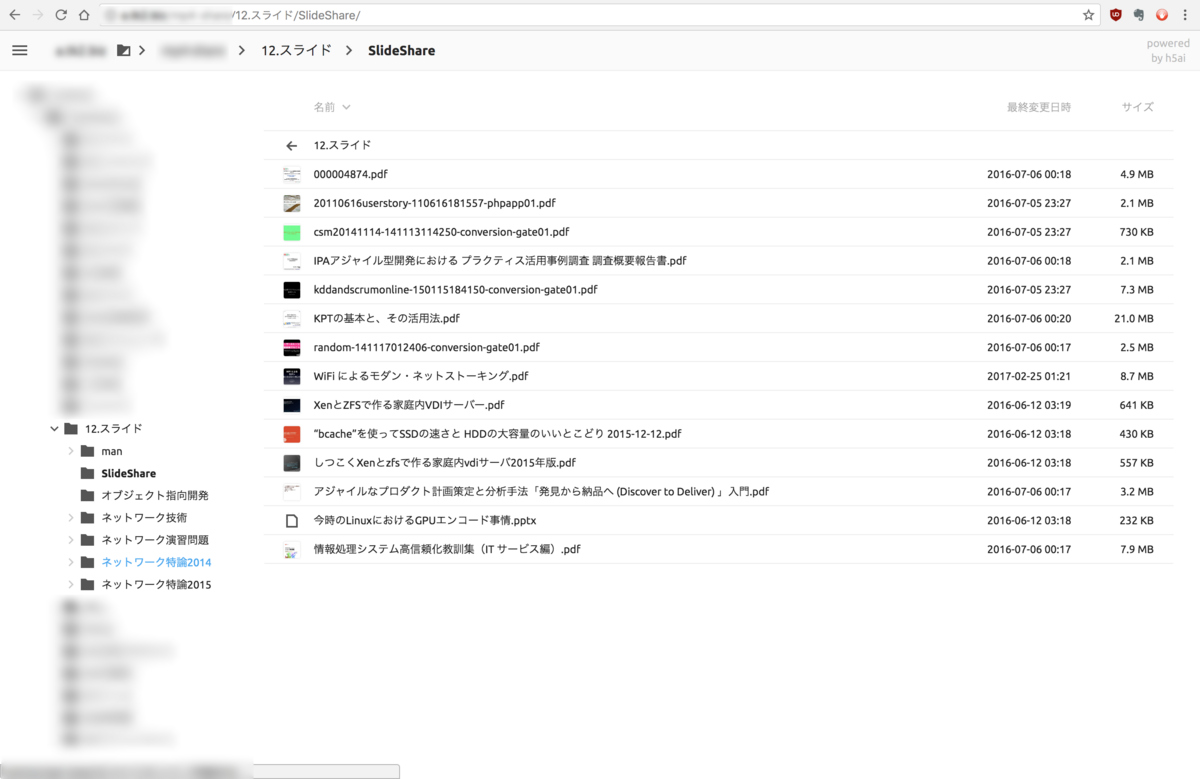The height and width of the screenshot is (779, 1200).
Task: Click the left arrow parent-folder icon
Action: coord(291,146)
